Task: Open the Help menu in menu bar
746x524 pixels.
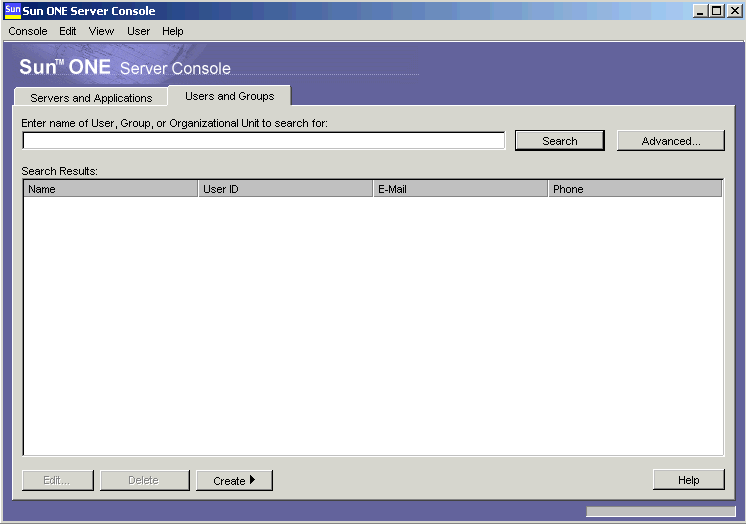Action: pos(172,31)
